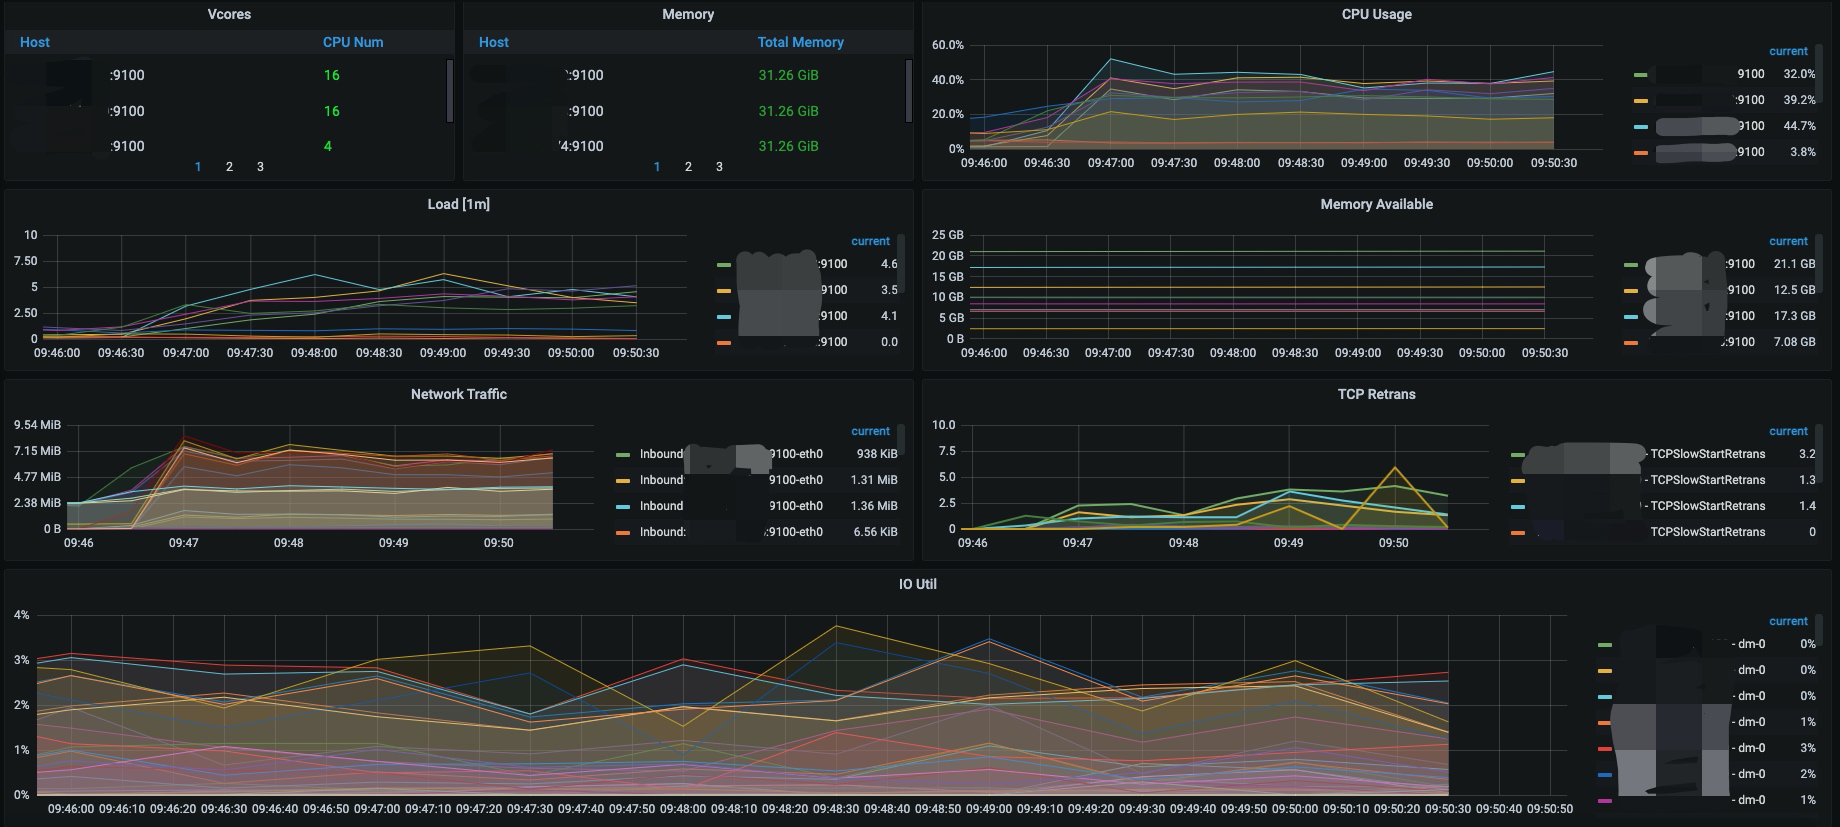This screenshot has width=1840, height=827.
Task: Click green swatch of 32.0% CPU Usage series
Action: coord(1640,75)
